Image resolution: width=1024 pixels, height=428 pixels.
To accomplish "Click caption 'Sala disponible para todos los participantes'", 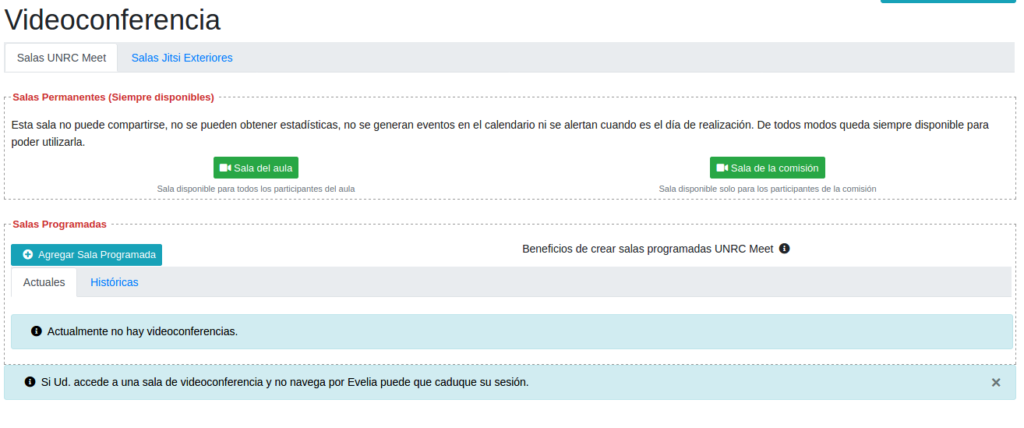I will pos(256,188).
